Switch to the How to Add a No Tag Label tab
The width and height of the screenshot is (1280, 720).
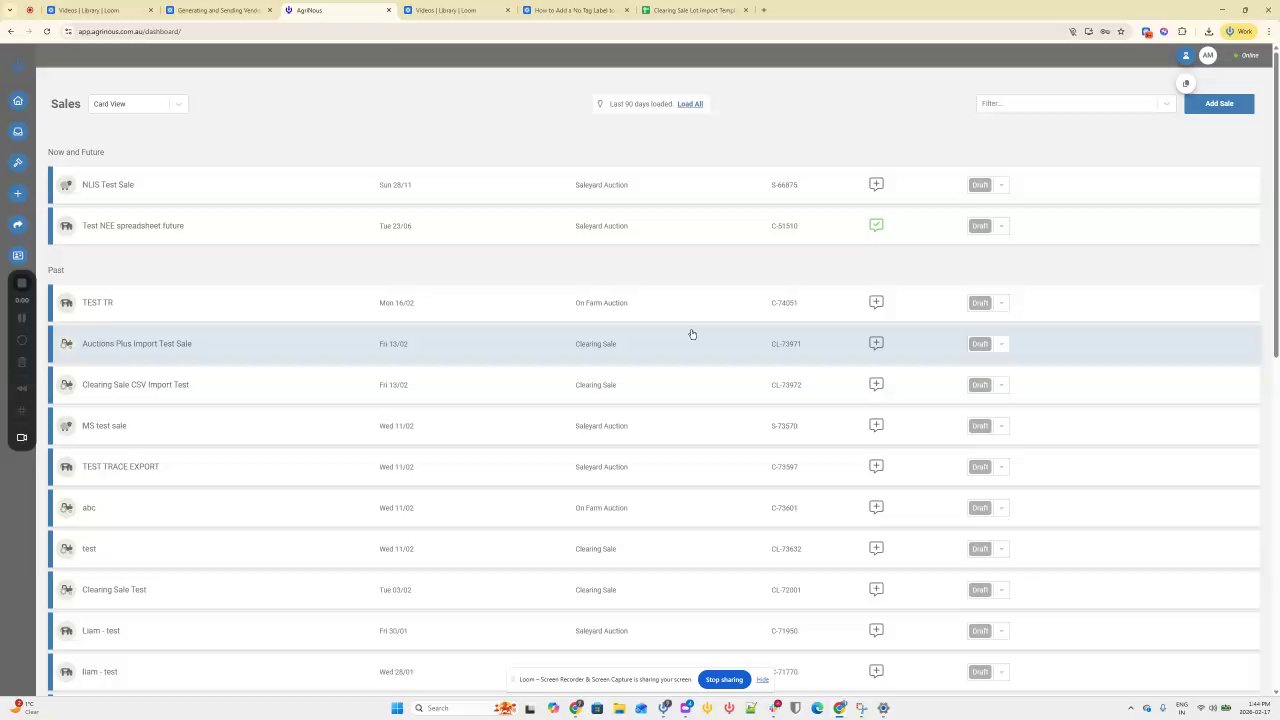[575, 10]
